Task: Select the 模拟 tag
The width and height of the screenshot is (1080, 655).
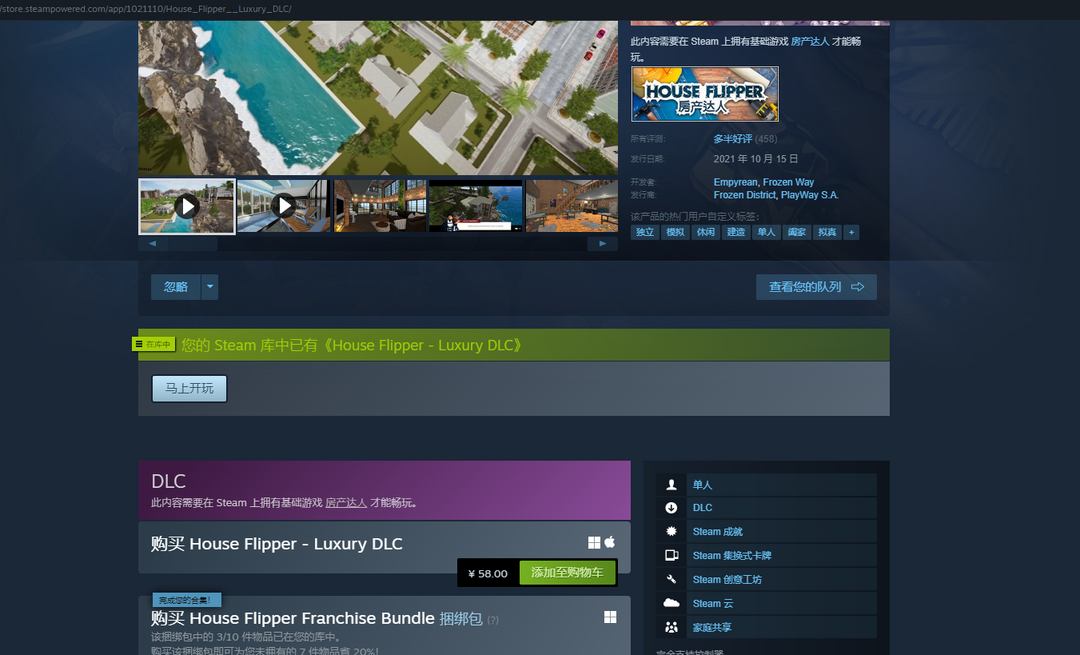Action: (675, 232)
